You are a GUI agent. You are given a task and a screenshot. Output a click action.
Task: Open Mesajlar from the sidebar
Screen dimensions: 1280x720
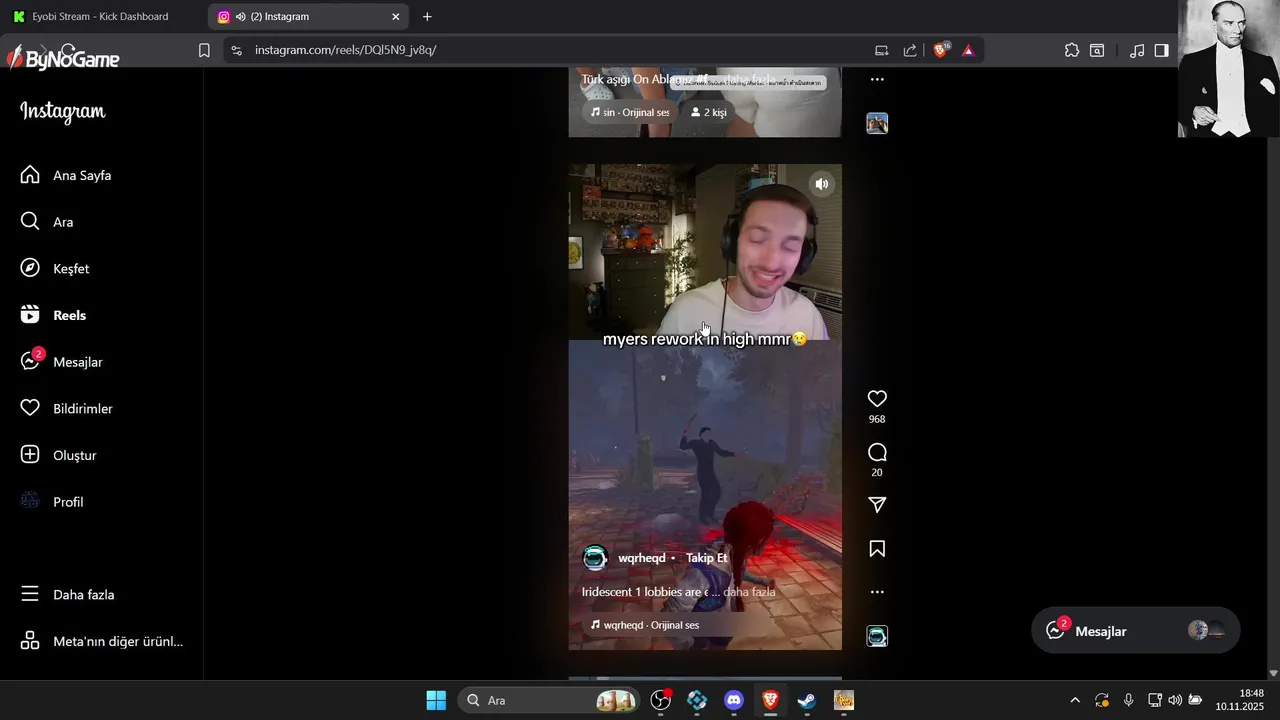tap(62, 362)
